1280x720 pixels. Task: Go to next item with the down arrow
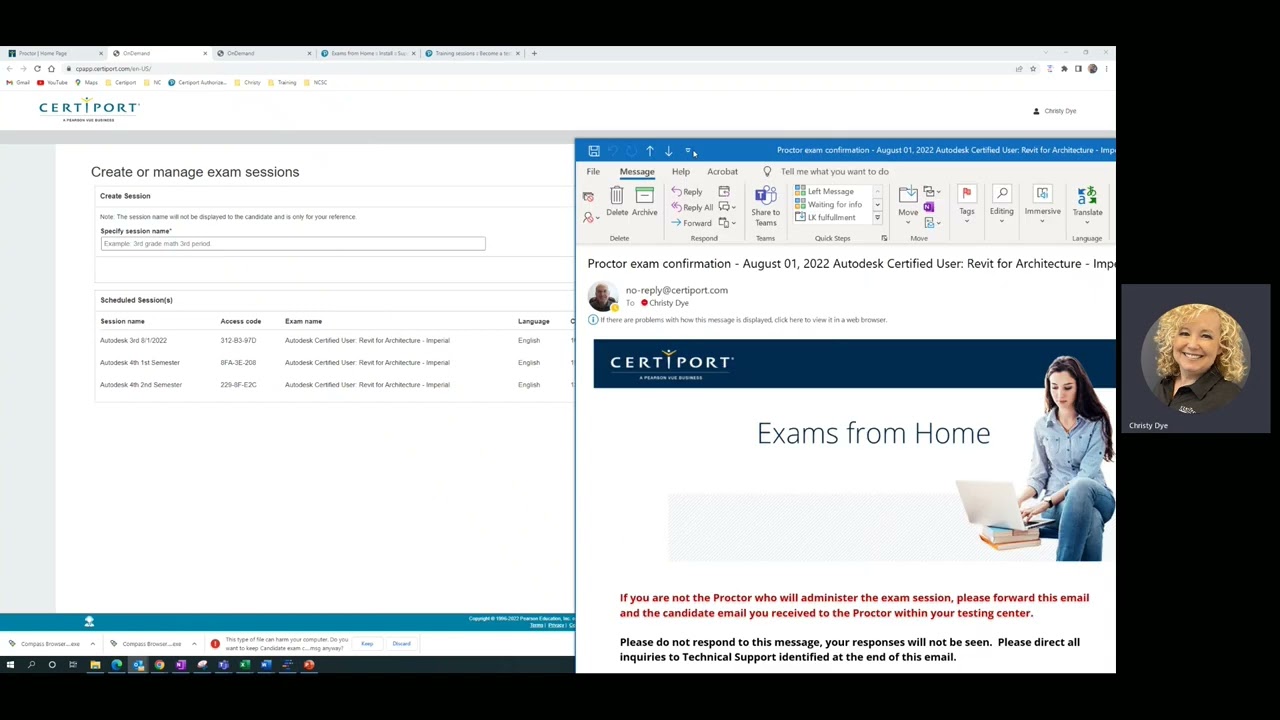(669, 151)
